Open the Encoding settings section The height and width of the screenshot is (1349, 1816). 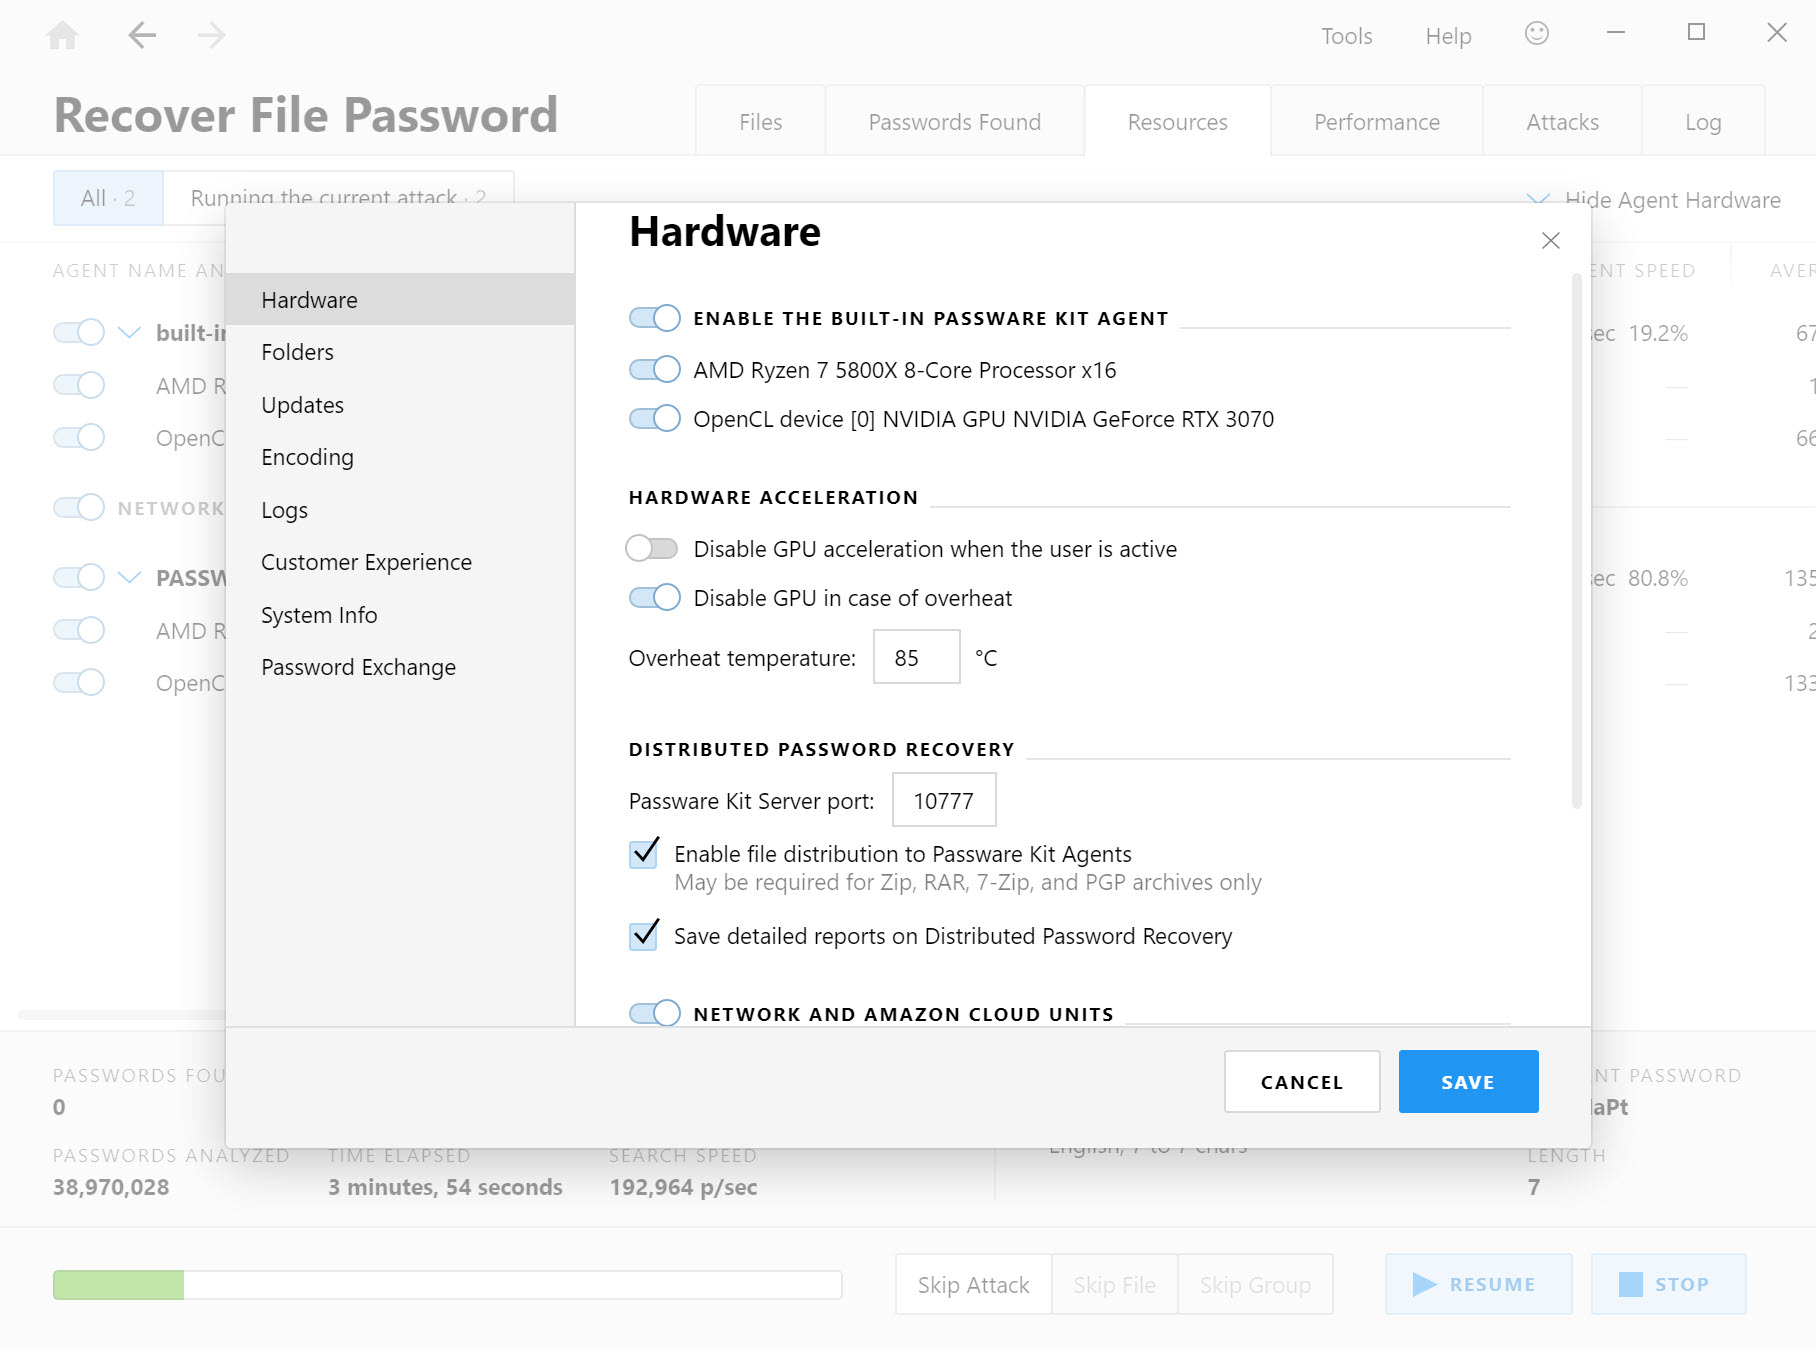pos(307,457)
